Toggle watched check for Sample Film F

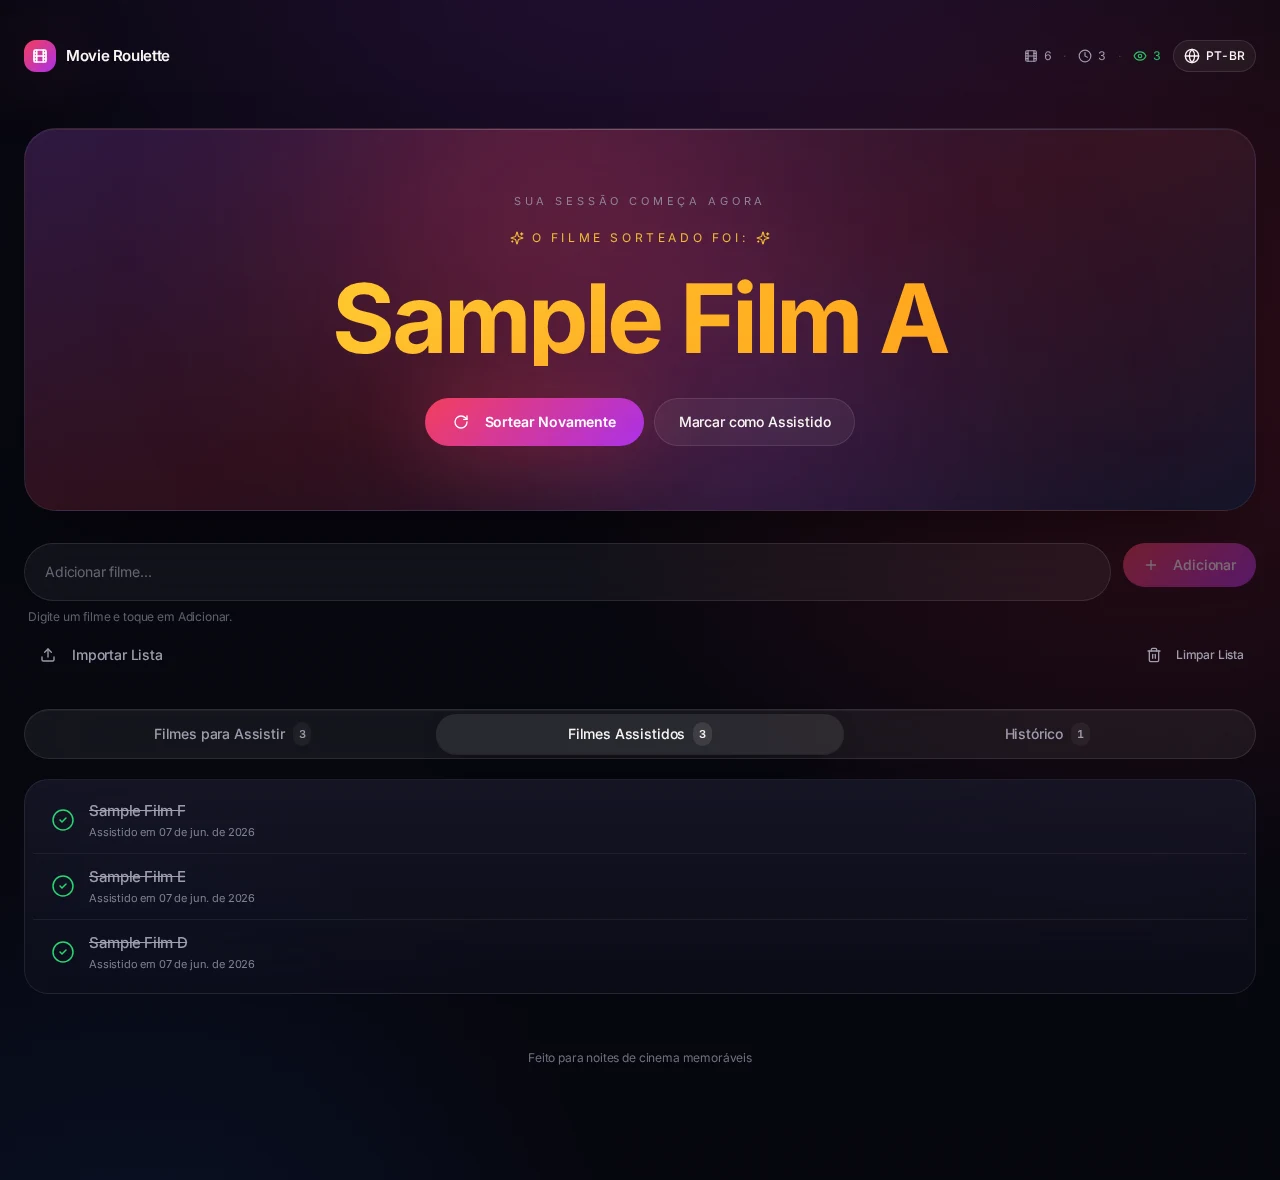coord(63,820)
